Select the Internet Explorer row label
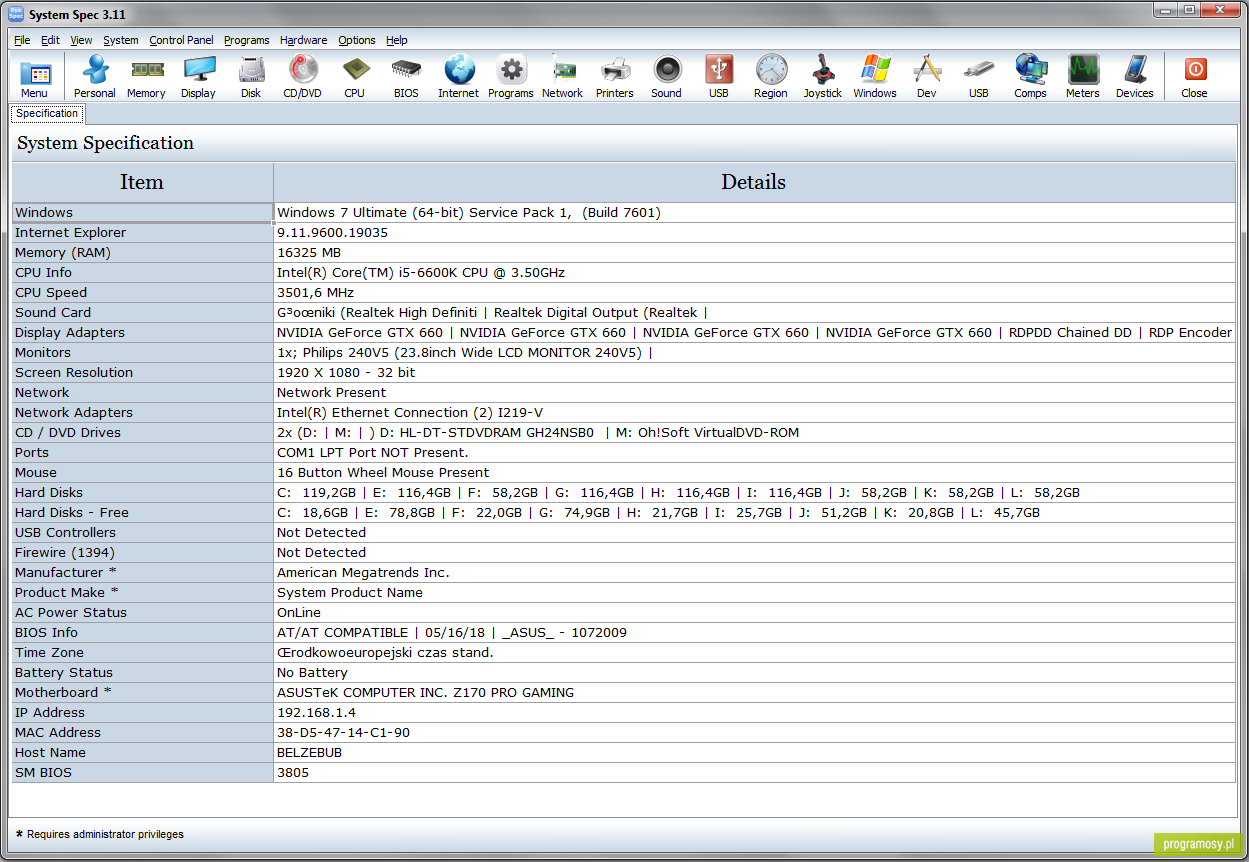 click(x=142, y=232)
